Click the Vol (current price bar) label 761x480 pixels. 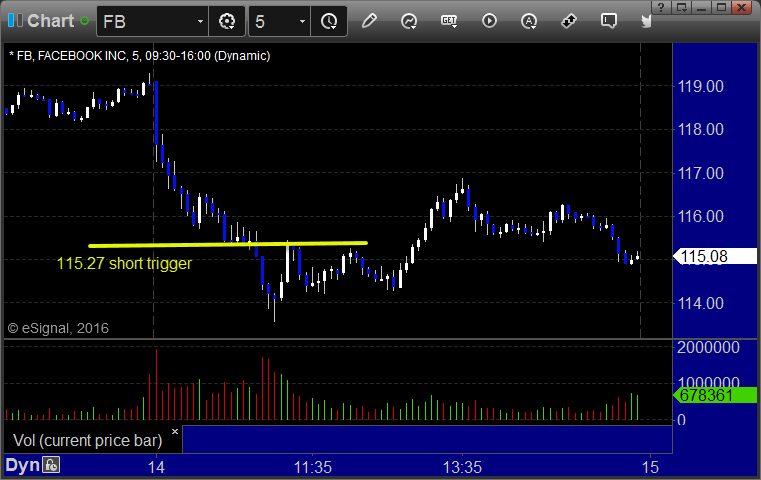(87, 440)
